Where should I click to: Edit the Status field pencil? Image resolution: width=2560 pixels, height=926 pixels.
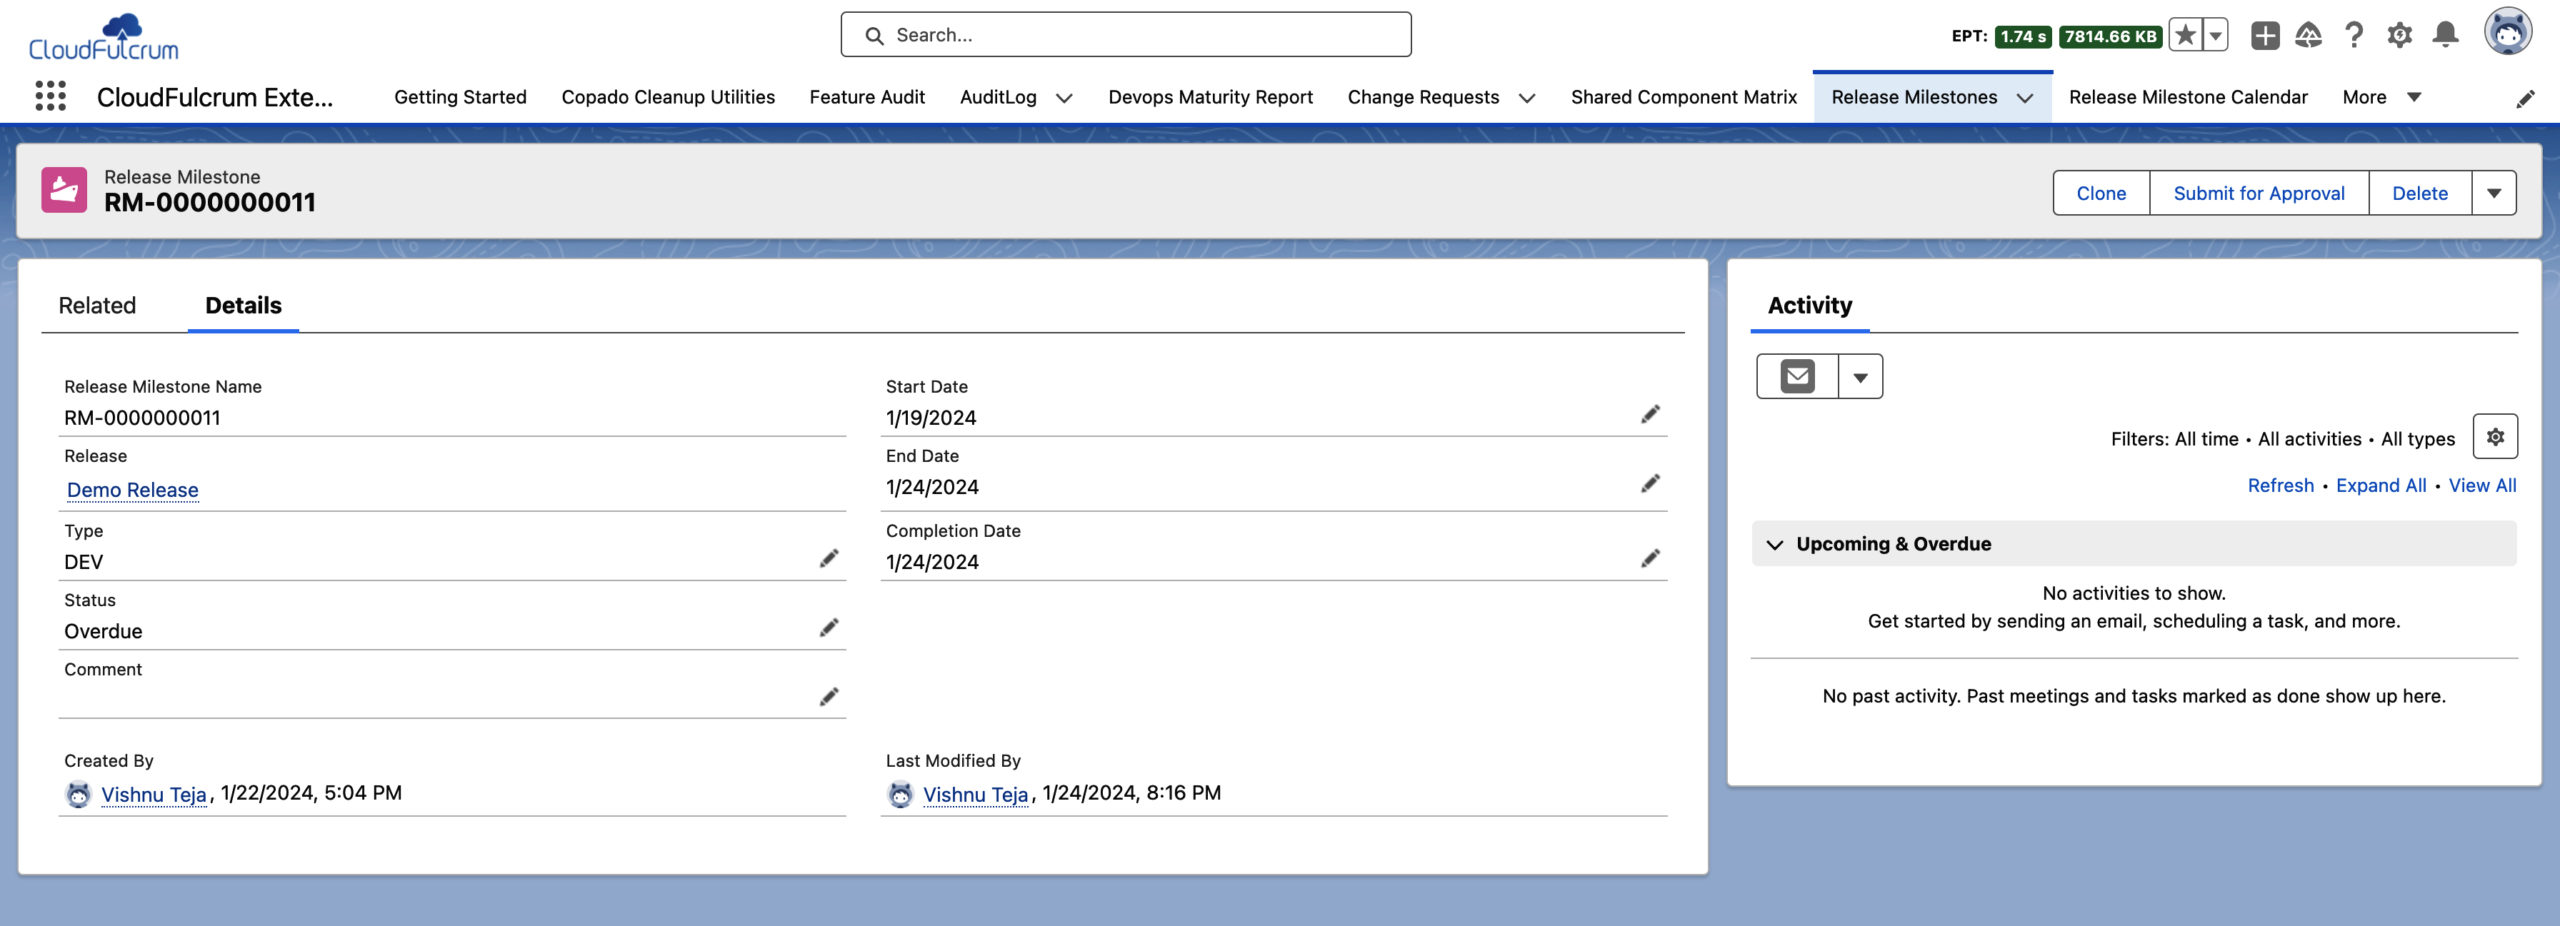[x=829, y=628]
